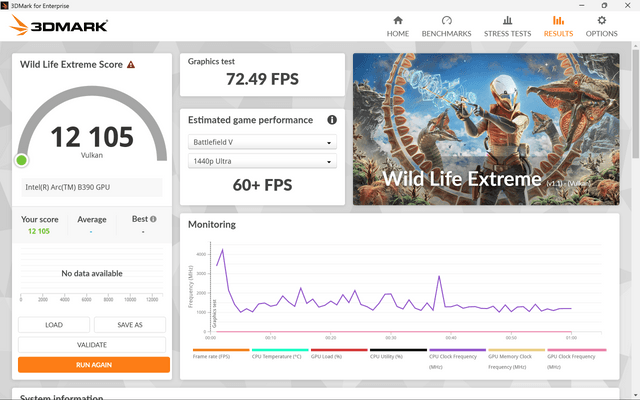This screenshot has width=640, height=400.
Task: Click the Average label
Action: point(92,220)
